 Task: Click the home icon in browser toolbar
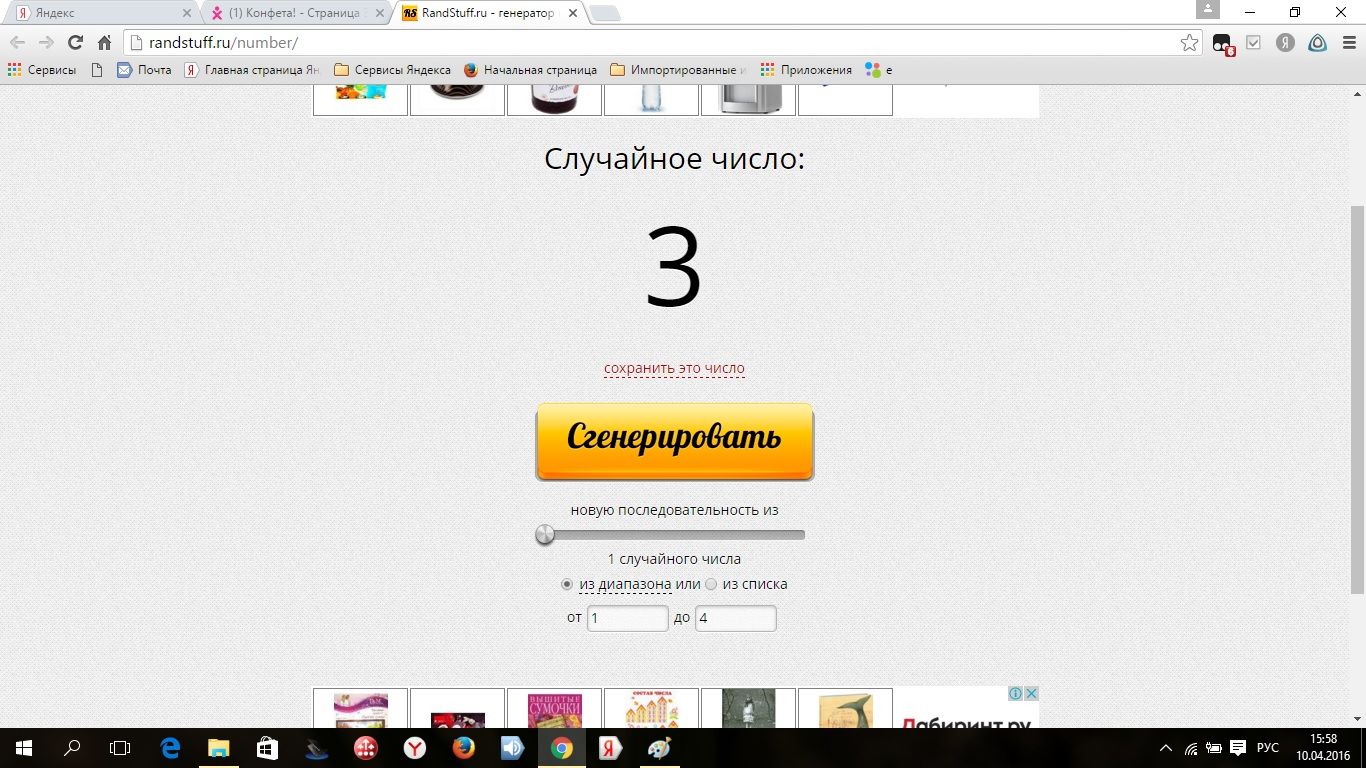tap(104, 42)
